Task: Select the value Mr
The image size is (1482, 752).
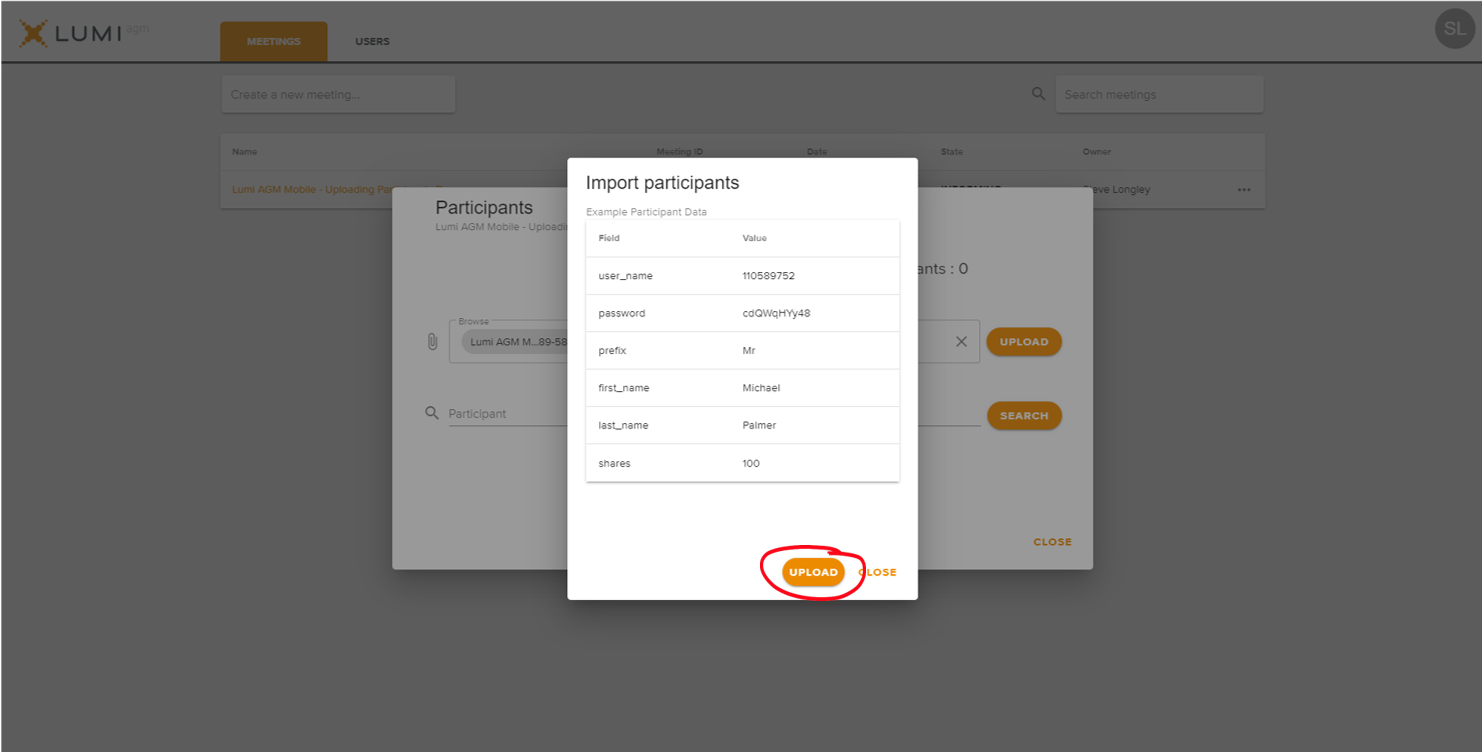Action: click(749, 351)
